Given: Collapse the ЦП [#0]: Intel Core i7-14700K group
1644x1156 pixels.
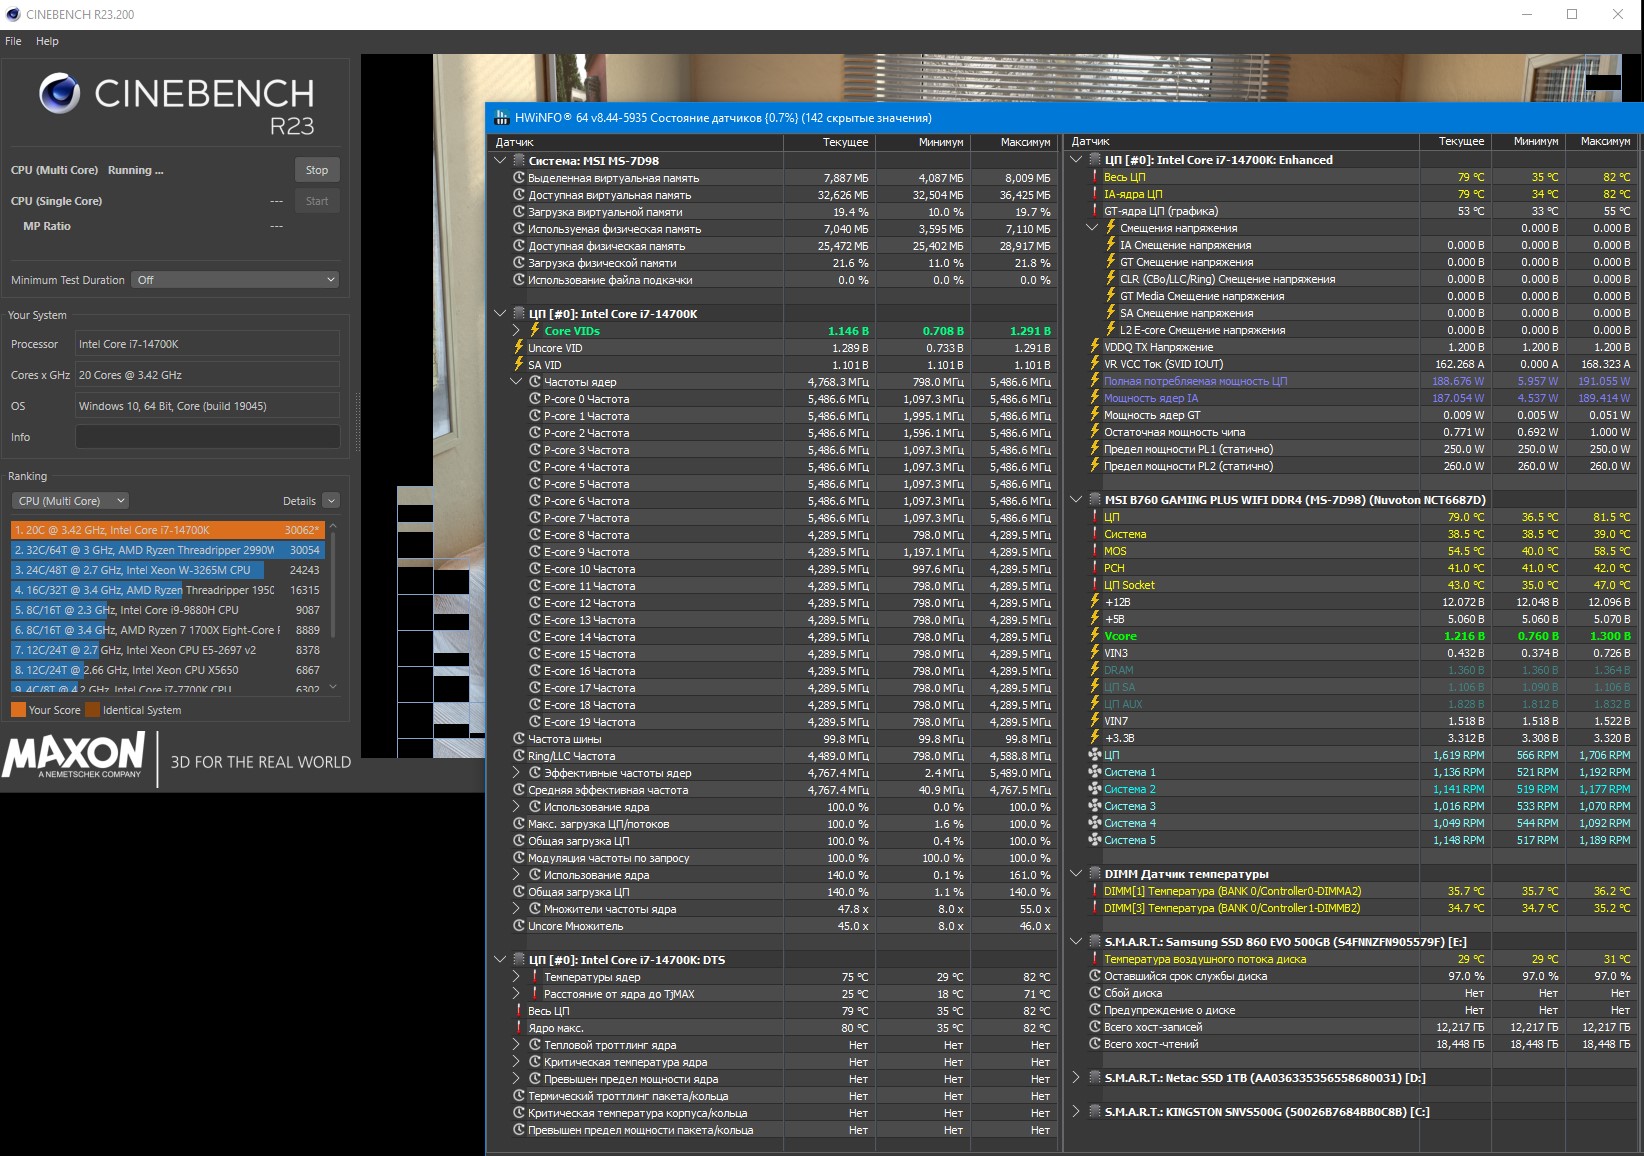Looking at the screenshot, I should (x=500, y=313).
